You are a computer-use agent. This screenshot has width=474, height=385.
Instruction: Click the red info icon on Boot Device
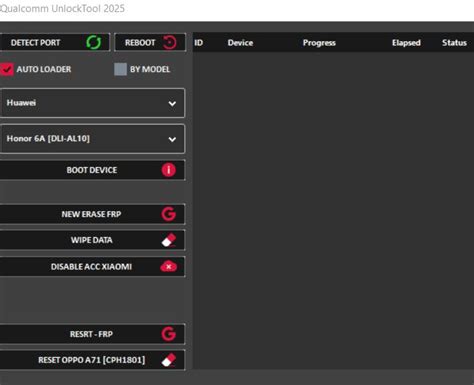169,170
